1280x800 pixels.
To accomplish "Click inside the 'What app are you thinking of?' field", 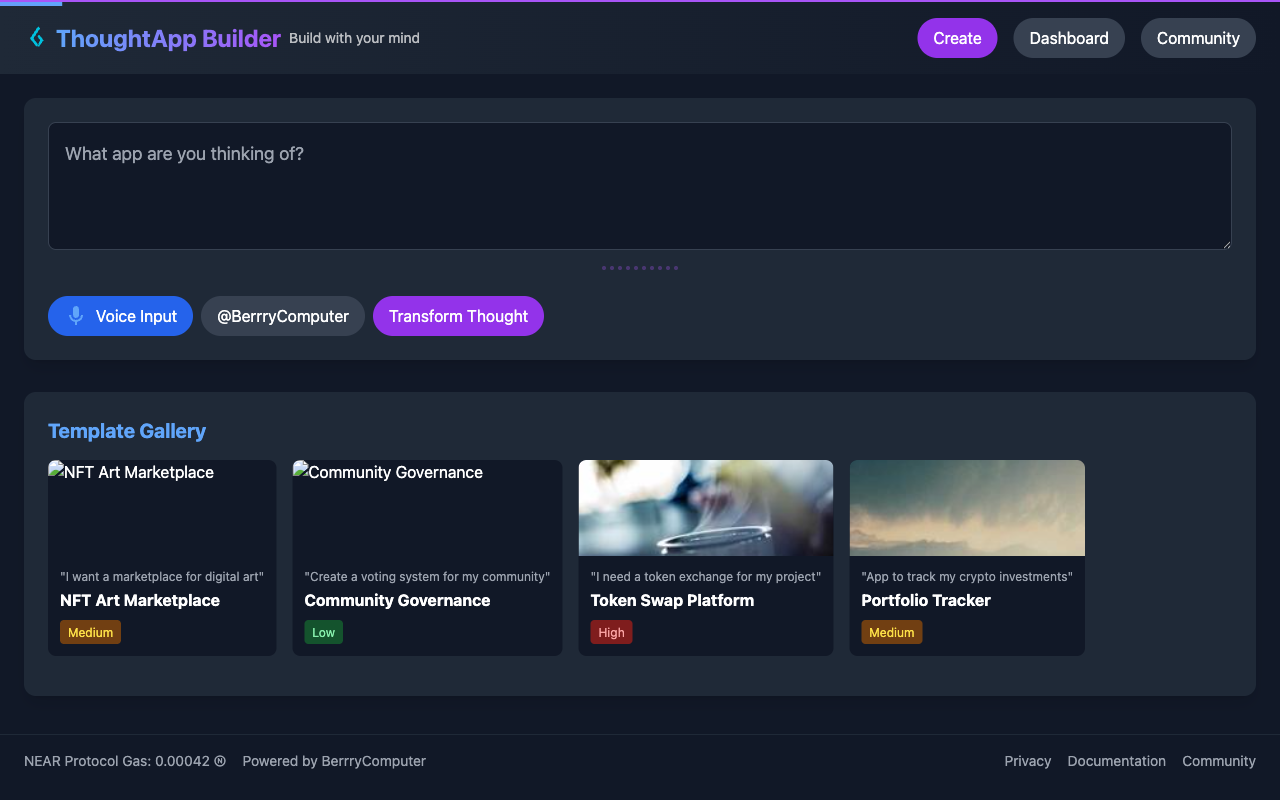I will pos(640,185).
